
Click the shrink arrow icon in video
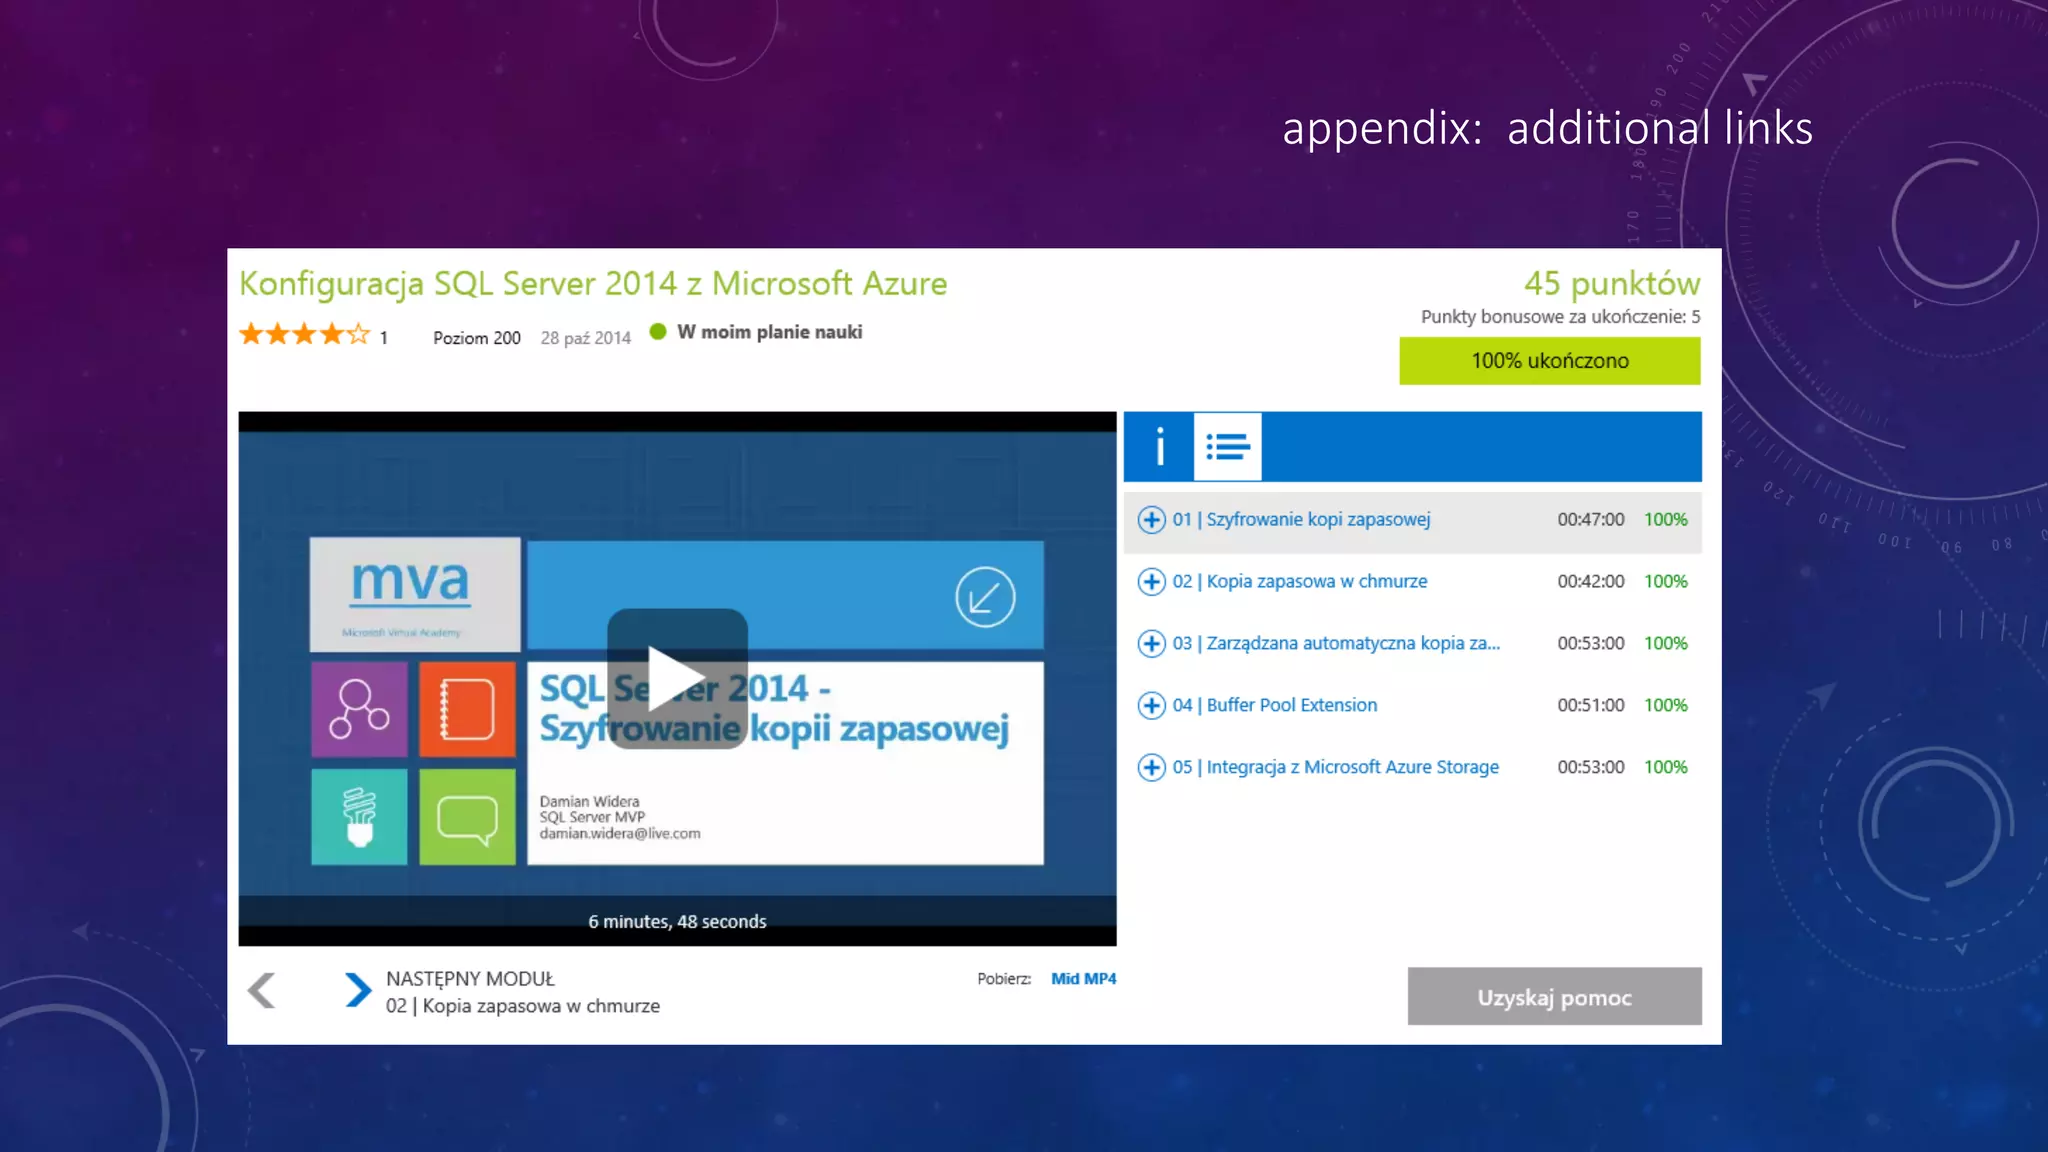tap(985, 597)
